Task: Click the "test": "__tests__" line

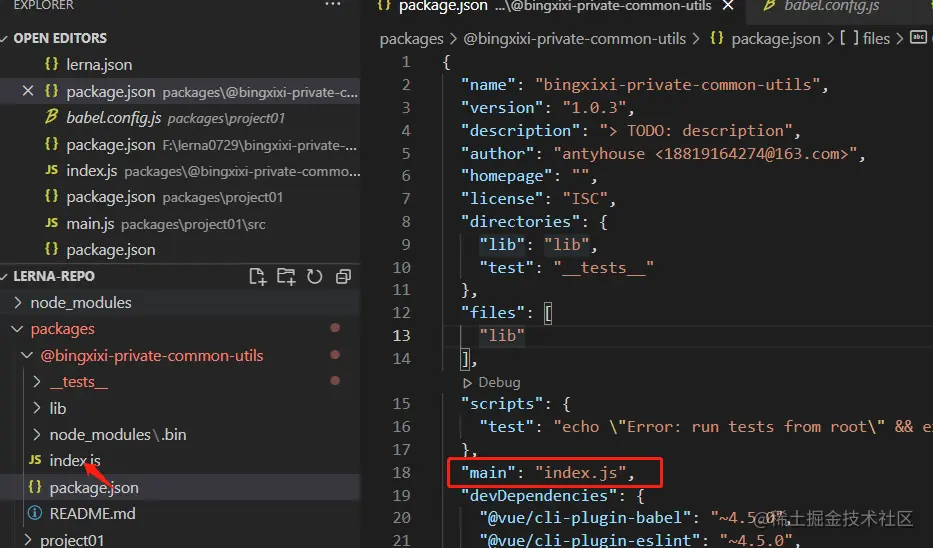Action: 566,268
